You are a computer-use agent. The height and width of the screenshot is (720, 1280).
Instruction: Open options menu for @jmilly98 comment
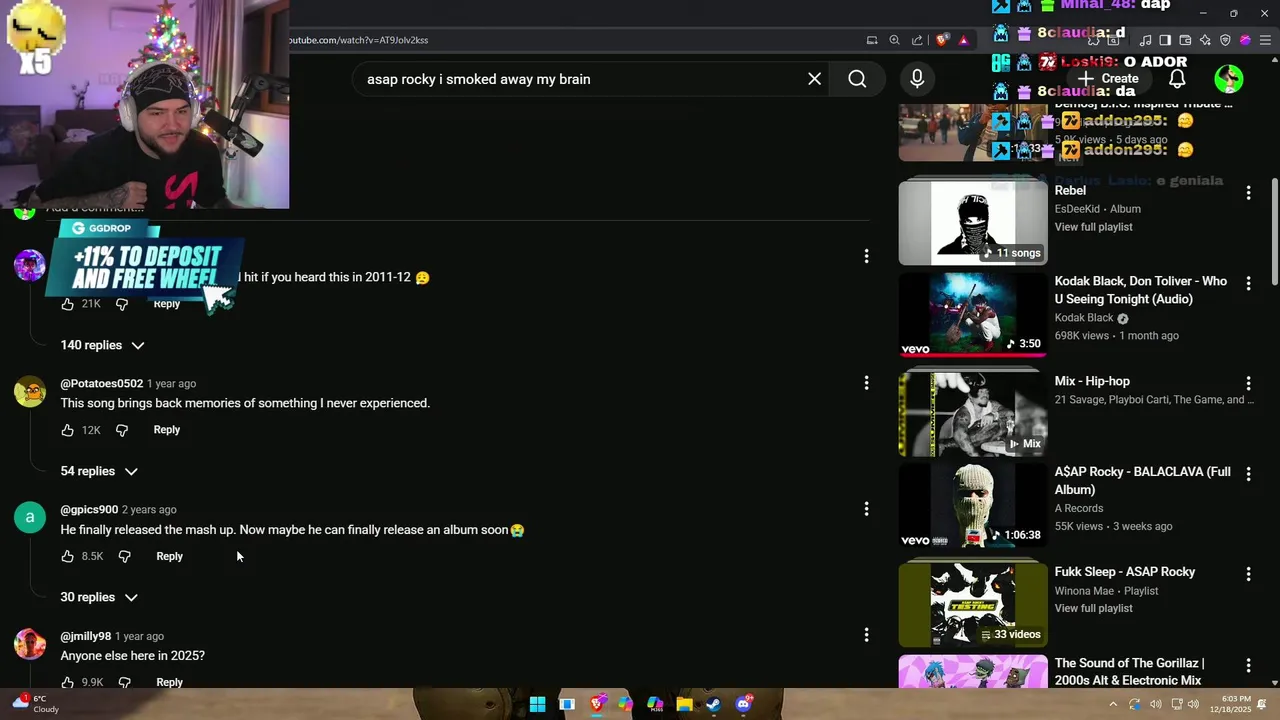pos(866,635)
